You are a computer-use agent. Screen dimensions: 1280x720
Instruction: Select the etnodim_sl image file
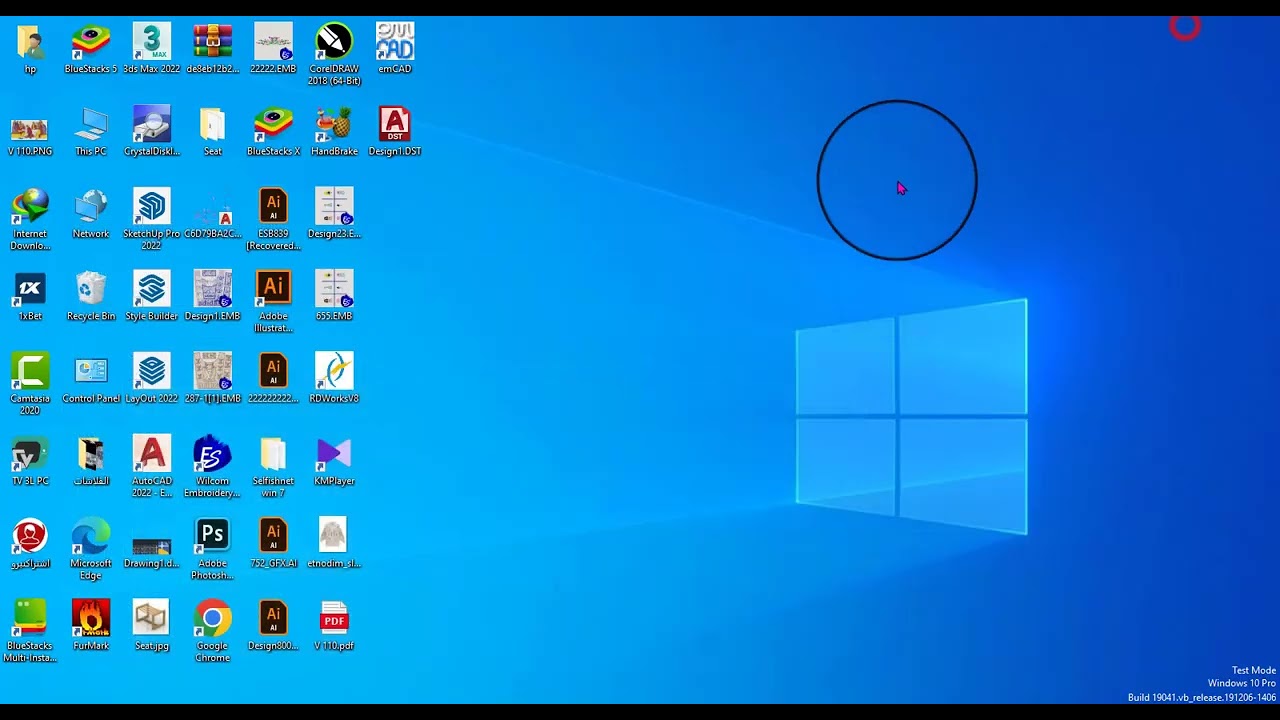click(334, 536)
